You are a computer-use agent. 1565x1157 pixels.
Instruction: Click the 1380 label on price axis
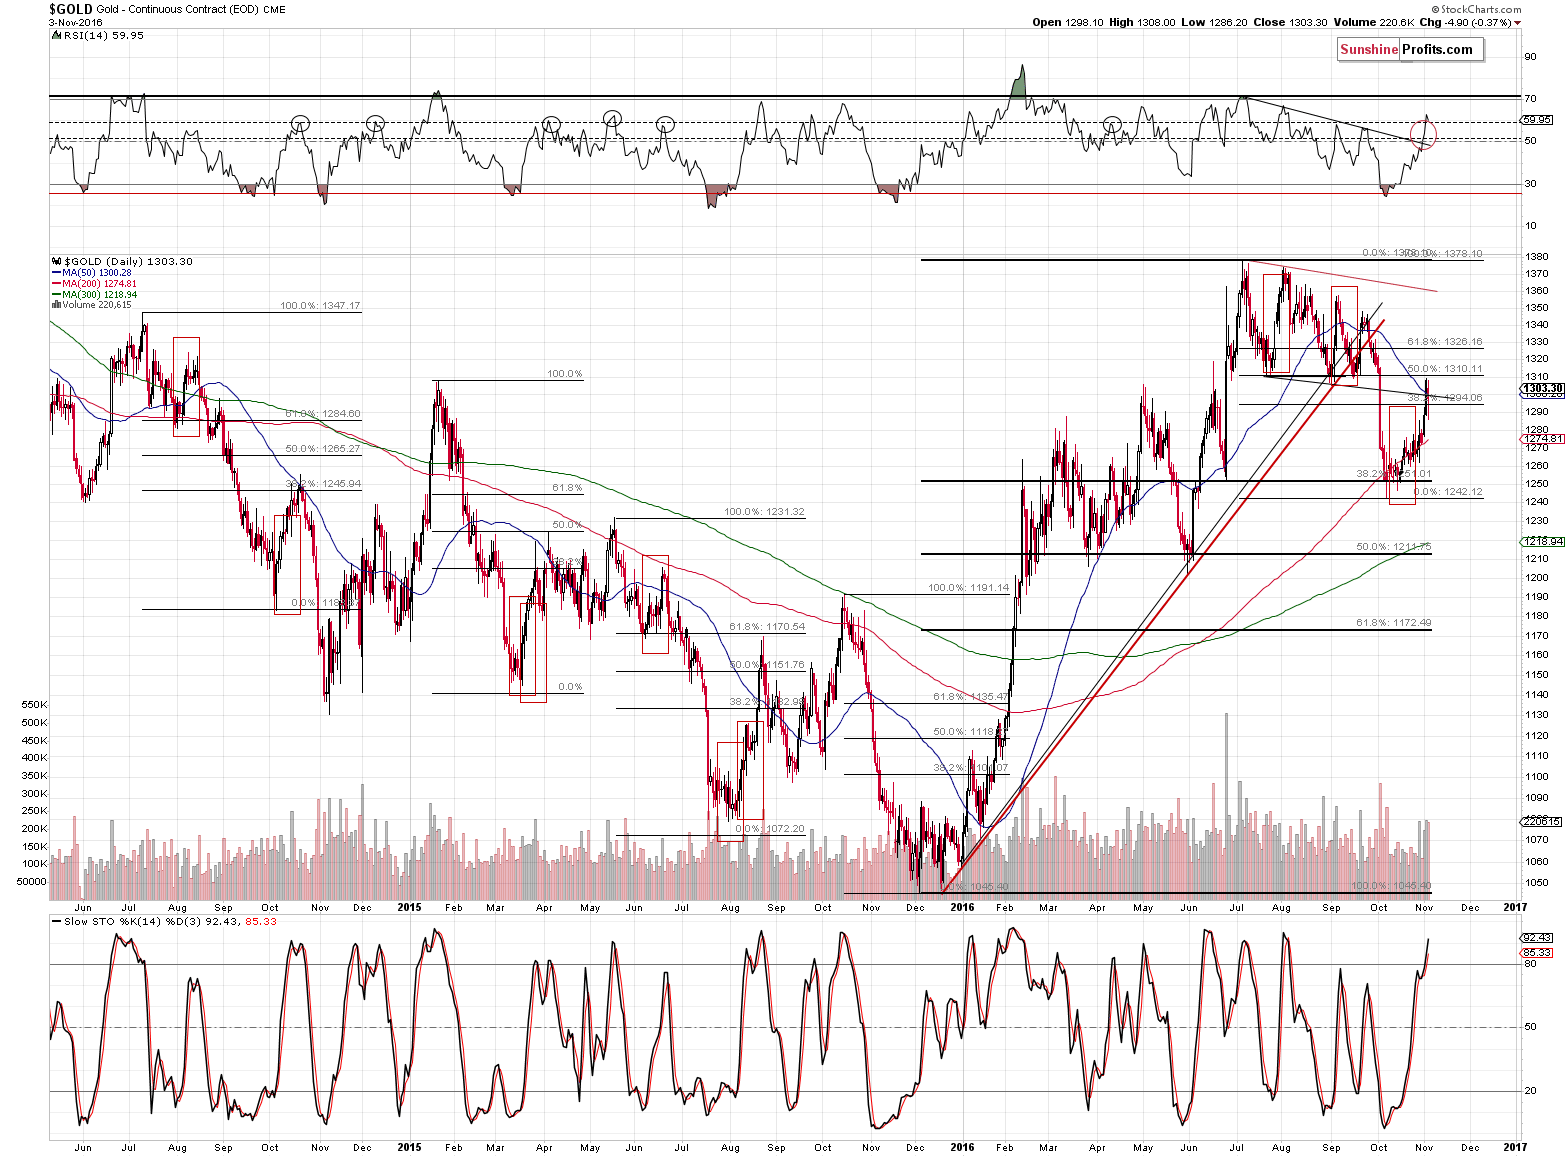click(x=1537, y=257)
